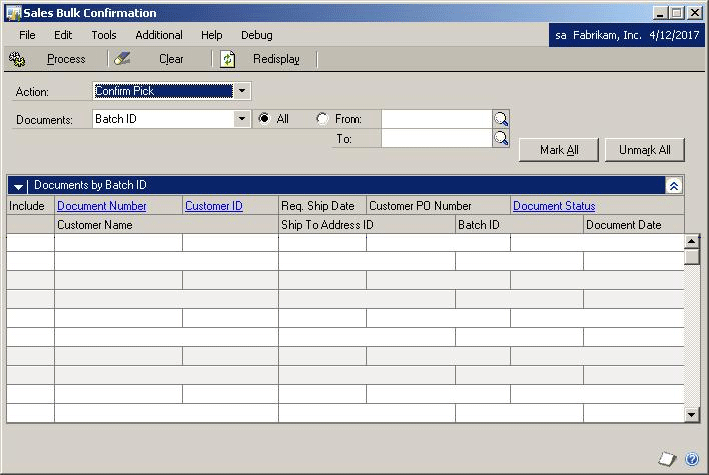Click the scrollbar down arrow

(x=691, y=414)
